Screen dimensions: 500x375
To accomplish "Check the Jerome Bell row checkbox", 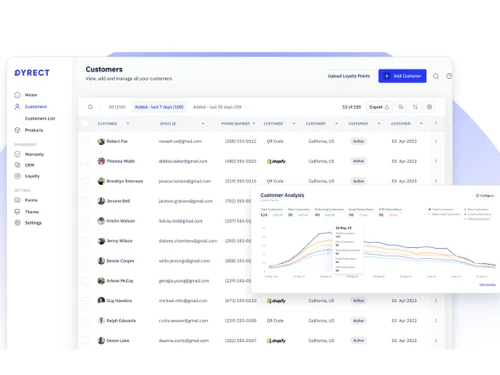I will (x=85, y=201).
